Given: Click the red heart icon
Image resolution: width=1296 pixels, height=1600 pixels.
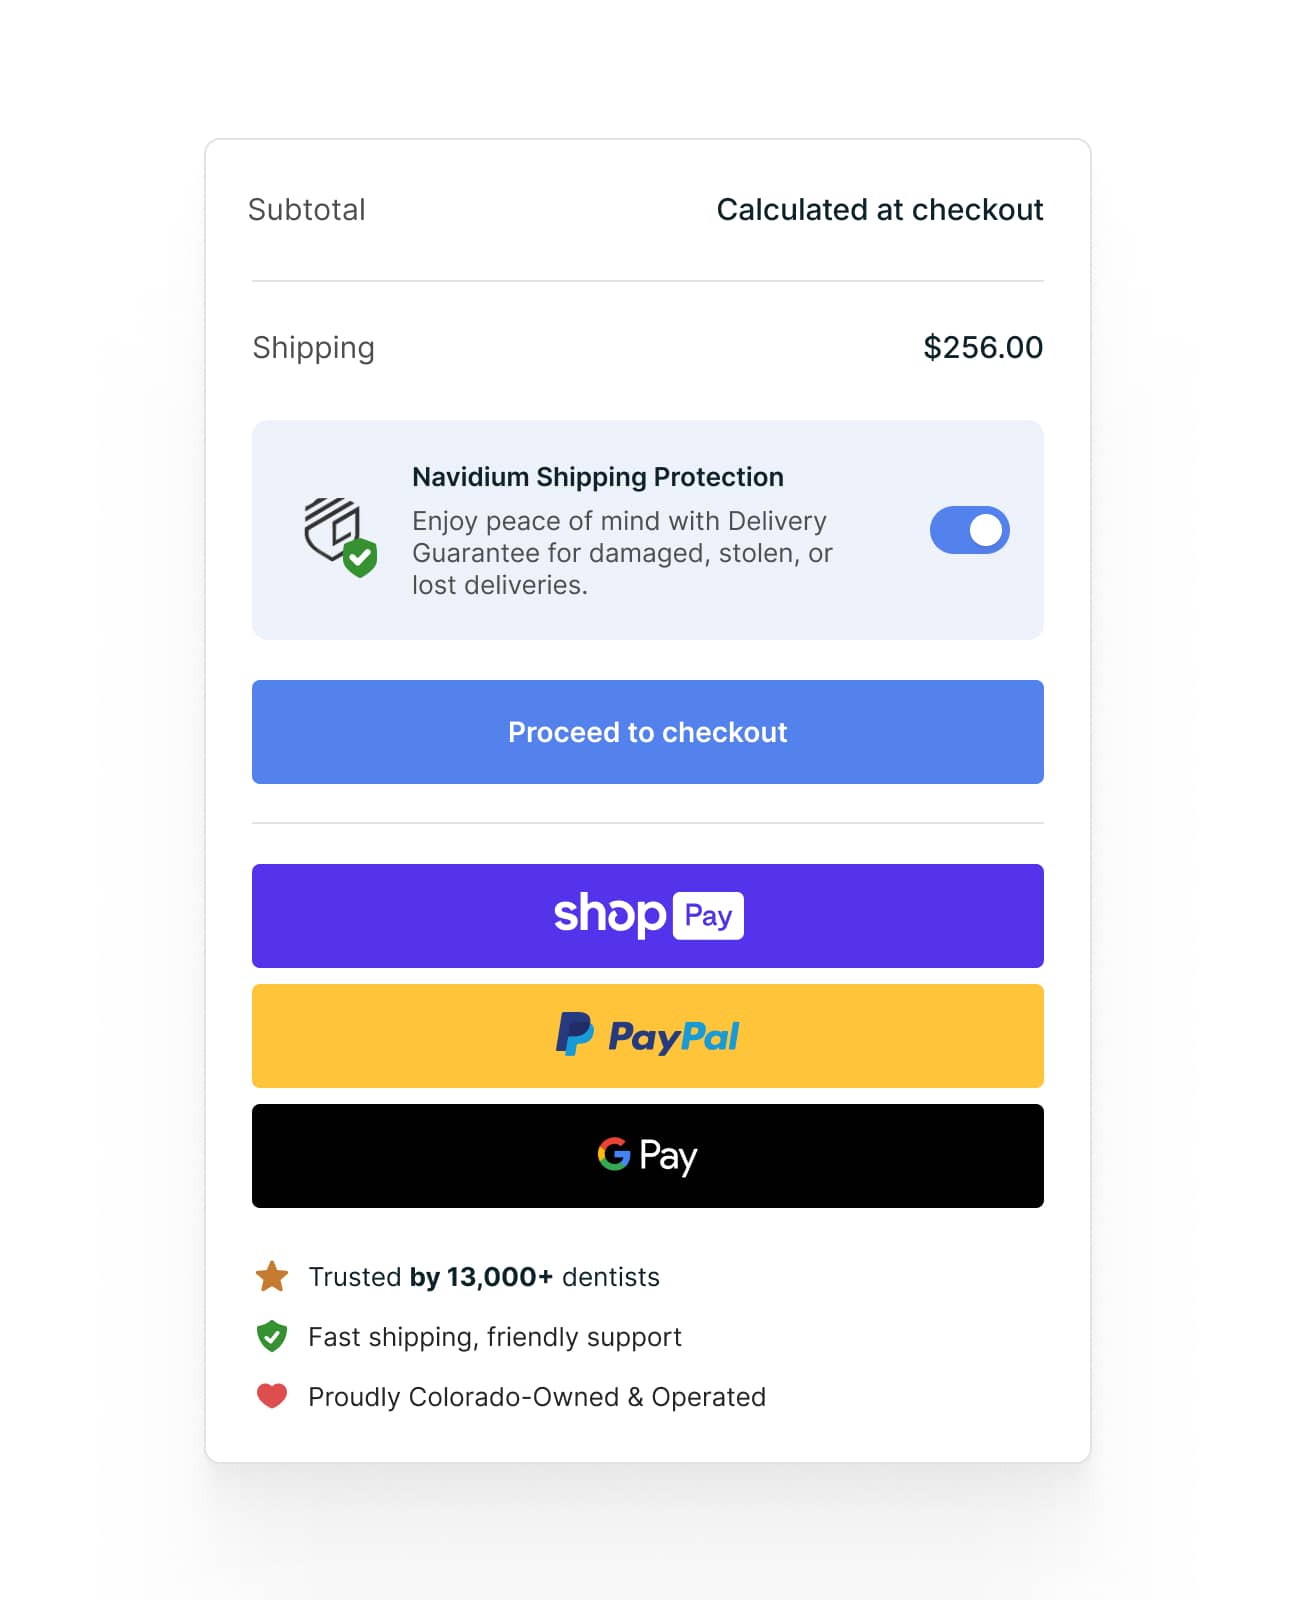Looking at the screenshot, I should click(x=270, y=1396).
